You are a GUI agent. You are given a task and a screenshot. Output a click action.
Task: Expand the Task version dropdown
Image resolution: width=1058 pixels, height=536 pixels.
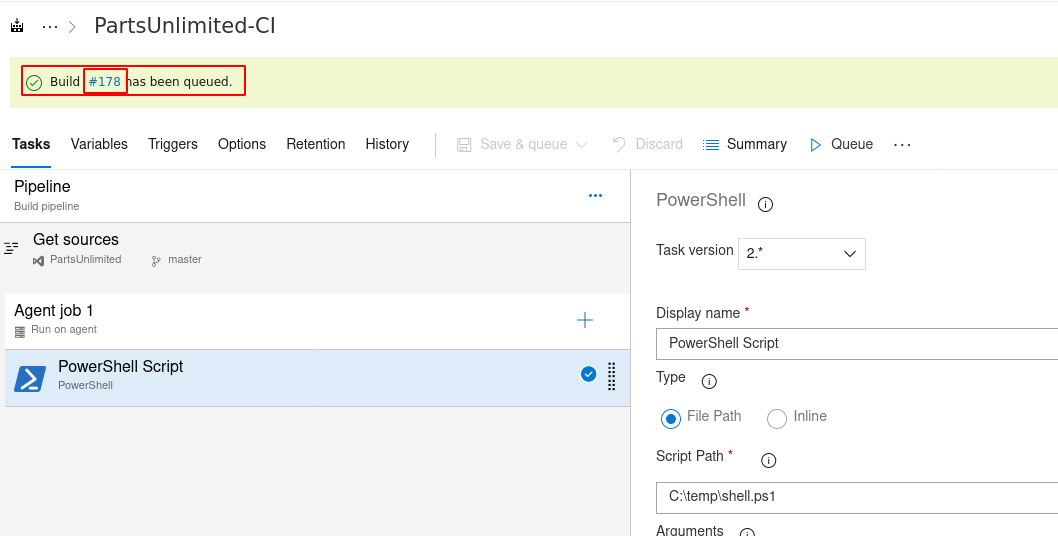pyautogui.click(x=801, y=254)
